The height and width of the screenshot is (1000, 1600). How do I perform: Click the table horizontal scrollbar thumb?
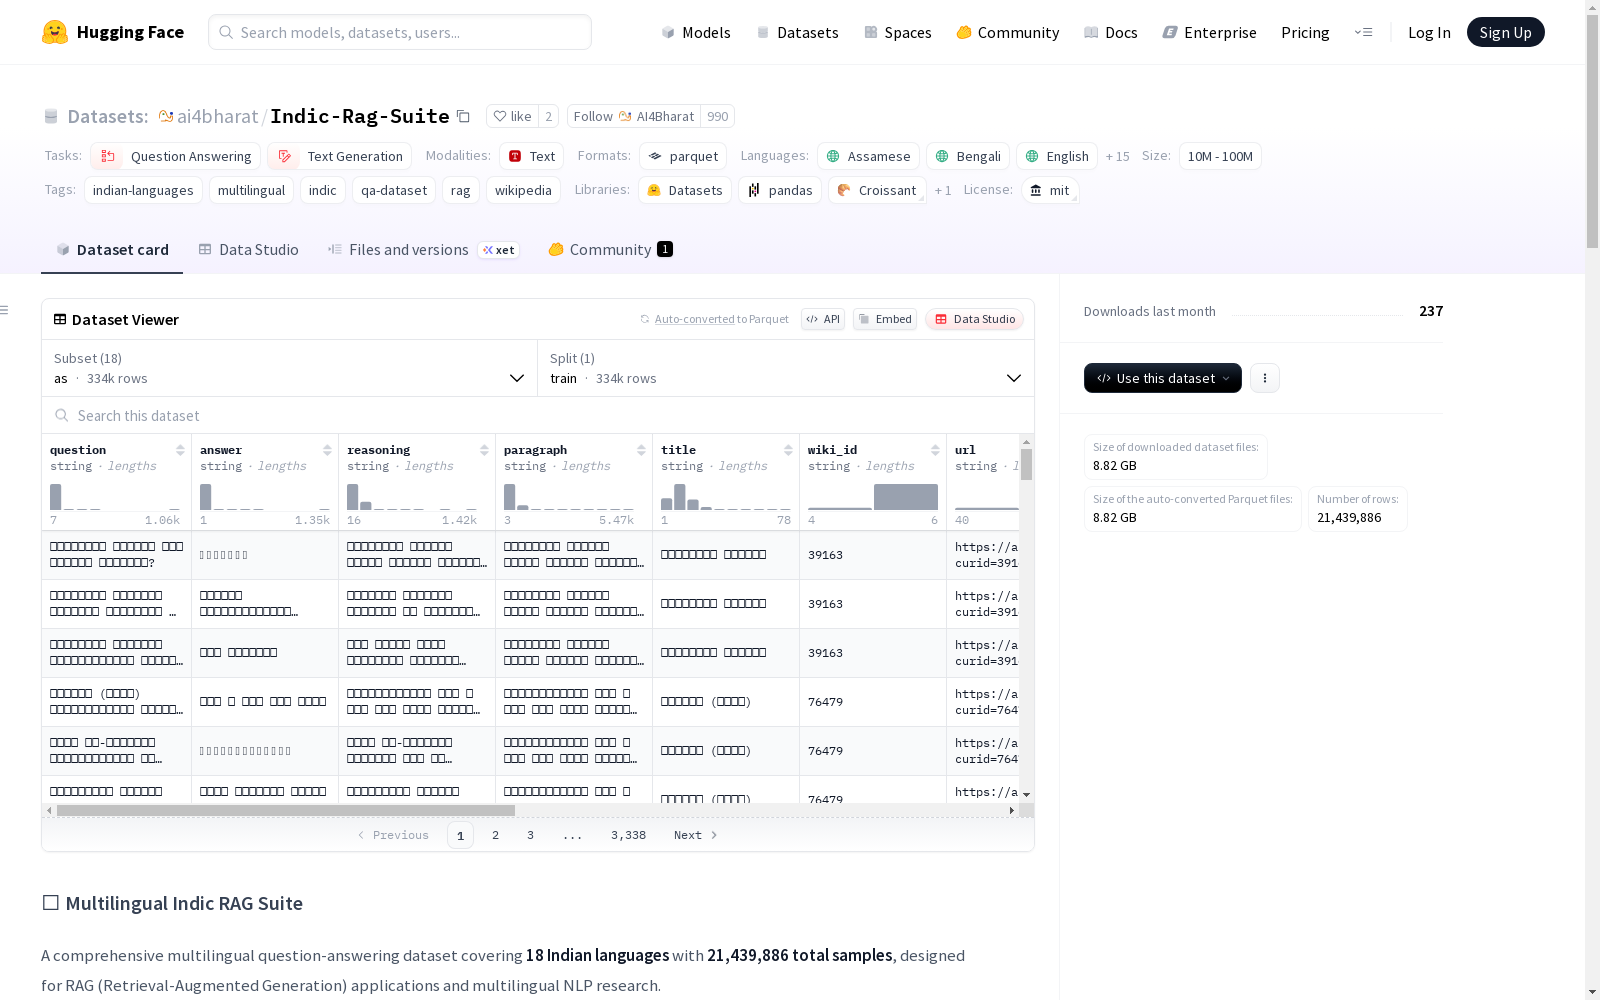coord(286,810)
